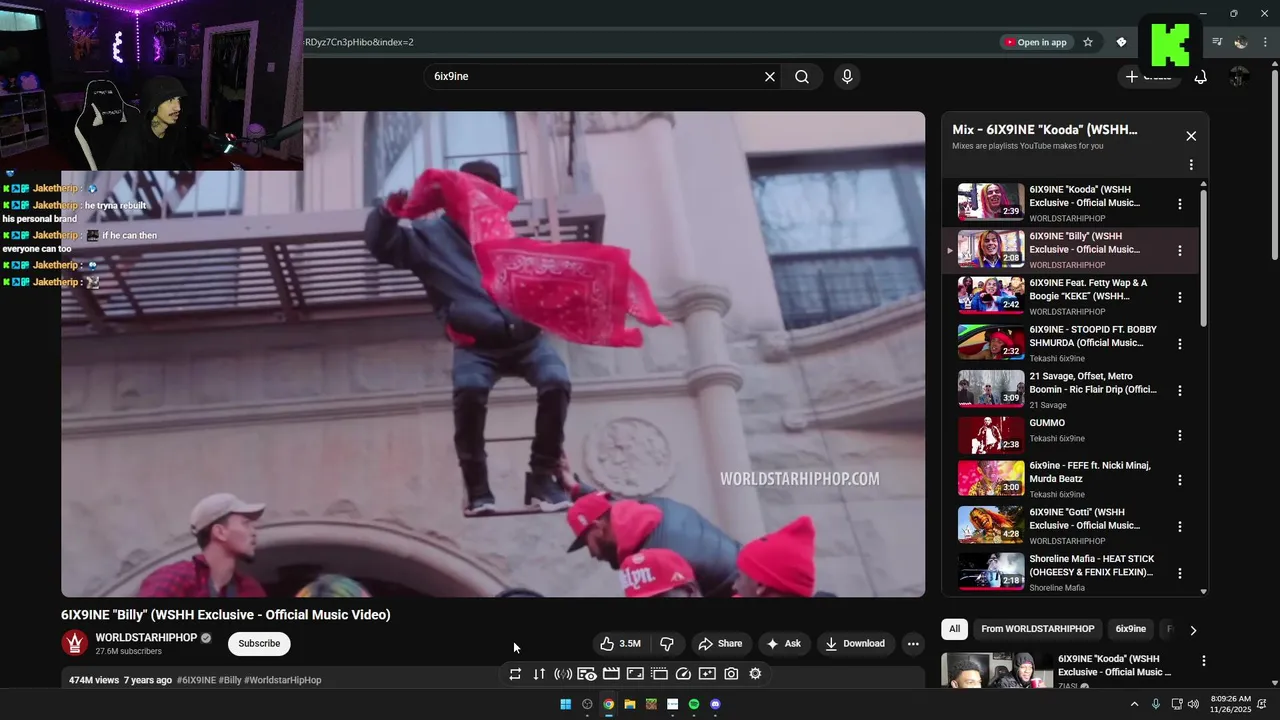Click Open in app in address bar
This screenshot has height=720, width=1280.
[x=1036, y=42]
